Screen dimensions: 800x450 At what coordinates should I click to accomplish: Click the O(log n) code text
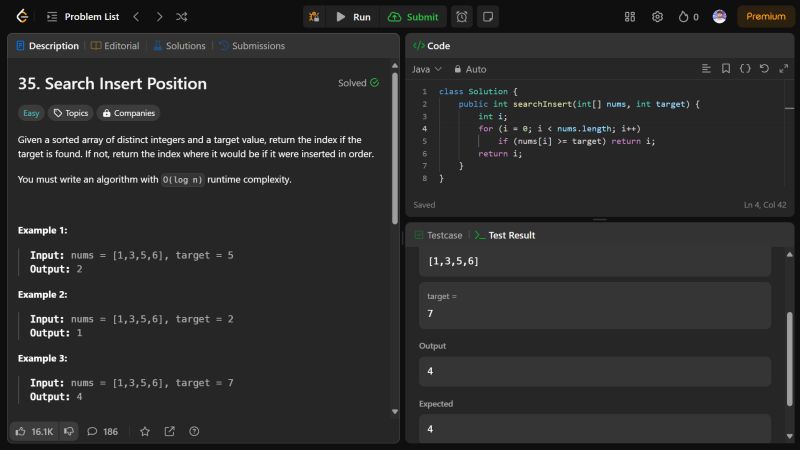(183, 180)
